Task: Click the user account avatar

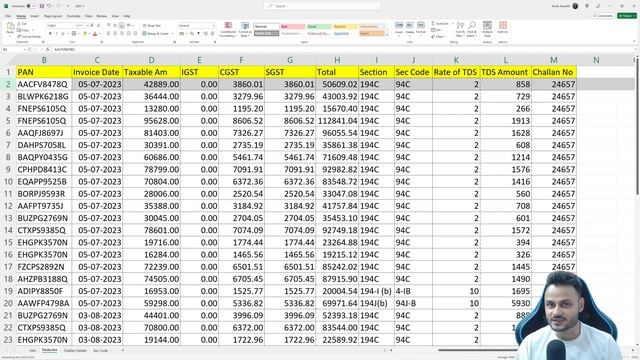Action: click(x=575, y=6)
